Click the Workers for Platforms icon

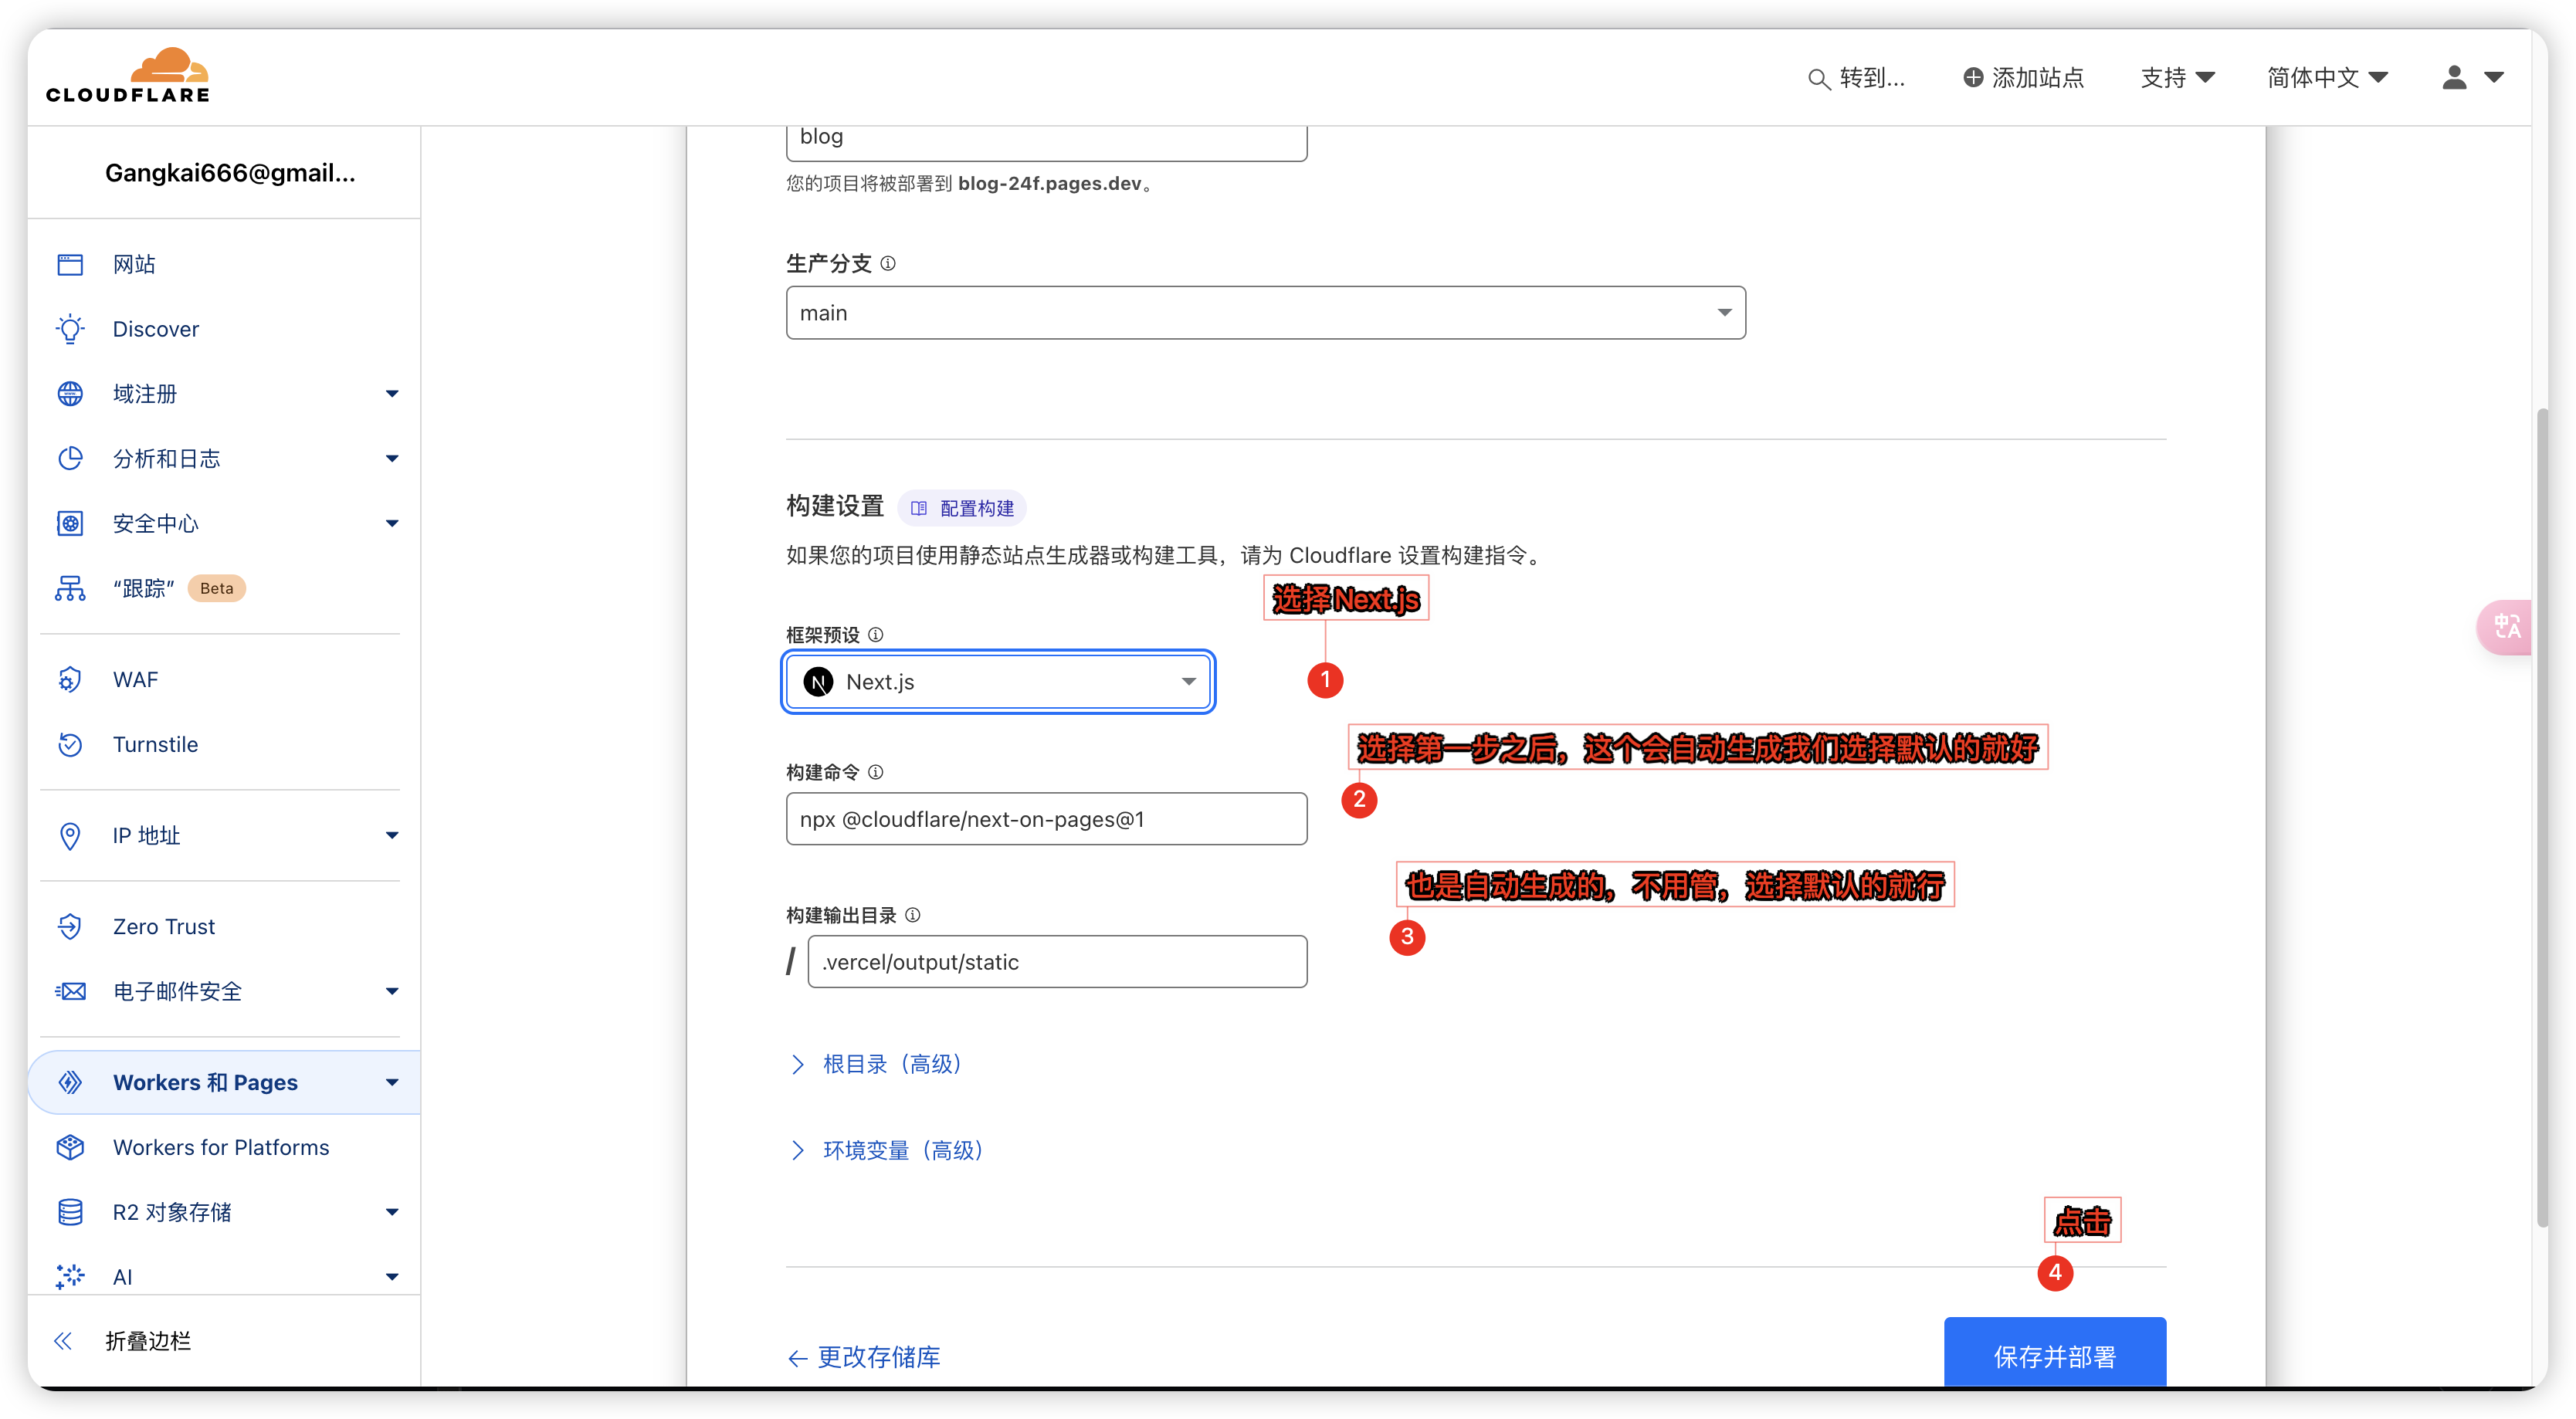coord(70,1147)
